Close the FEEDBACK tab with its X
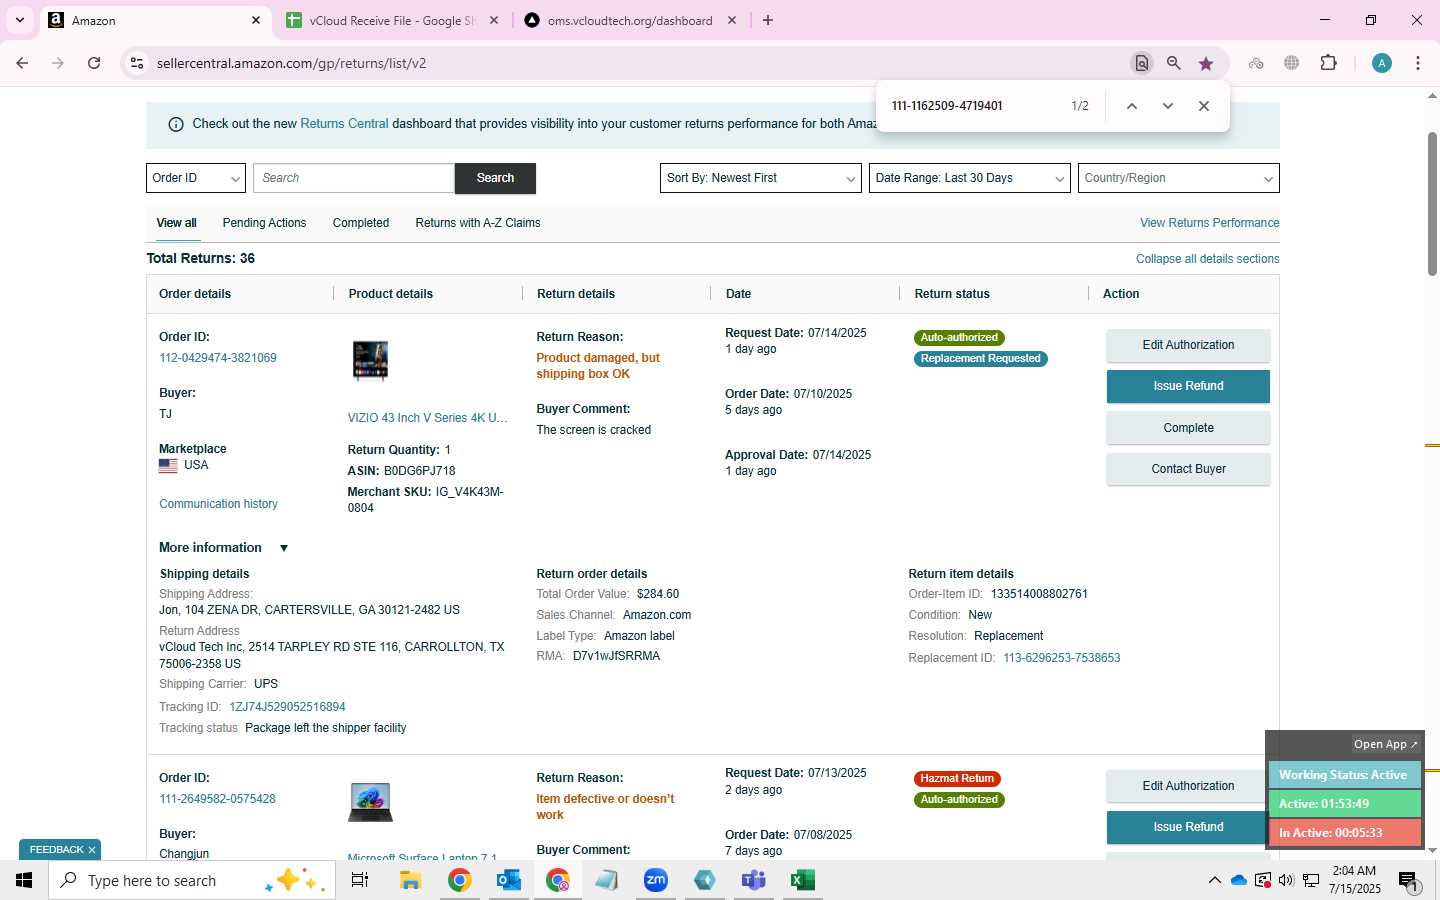 [92, 850]
